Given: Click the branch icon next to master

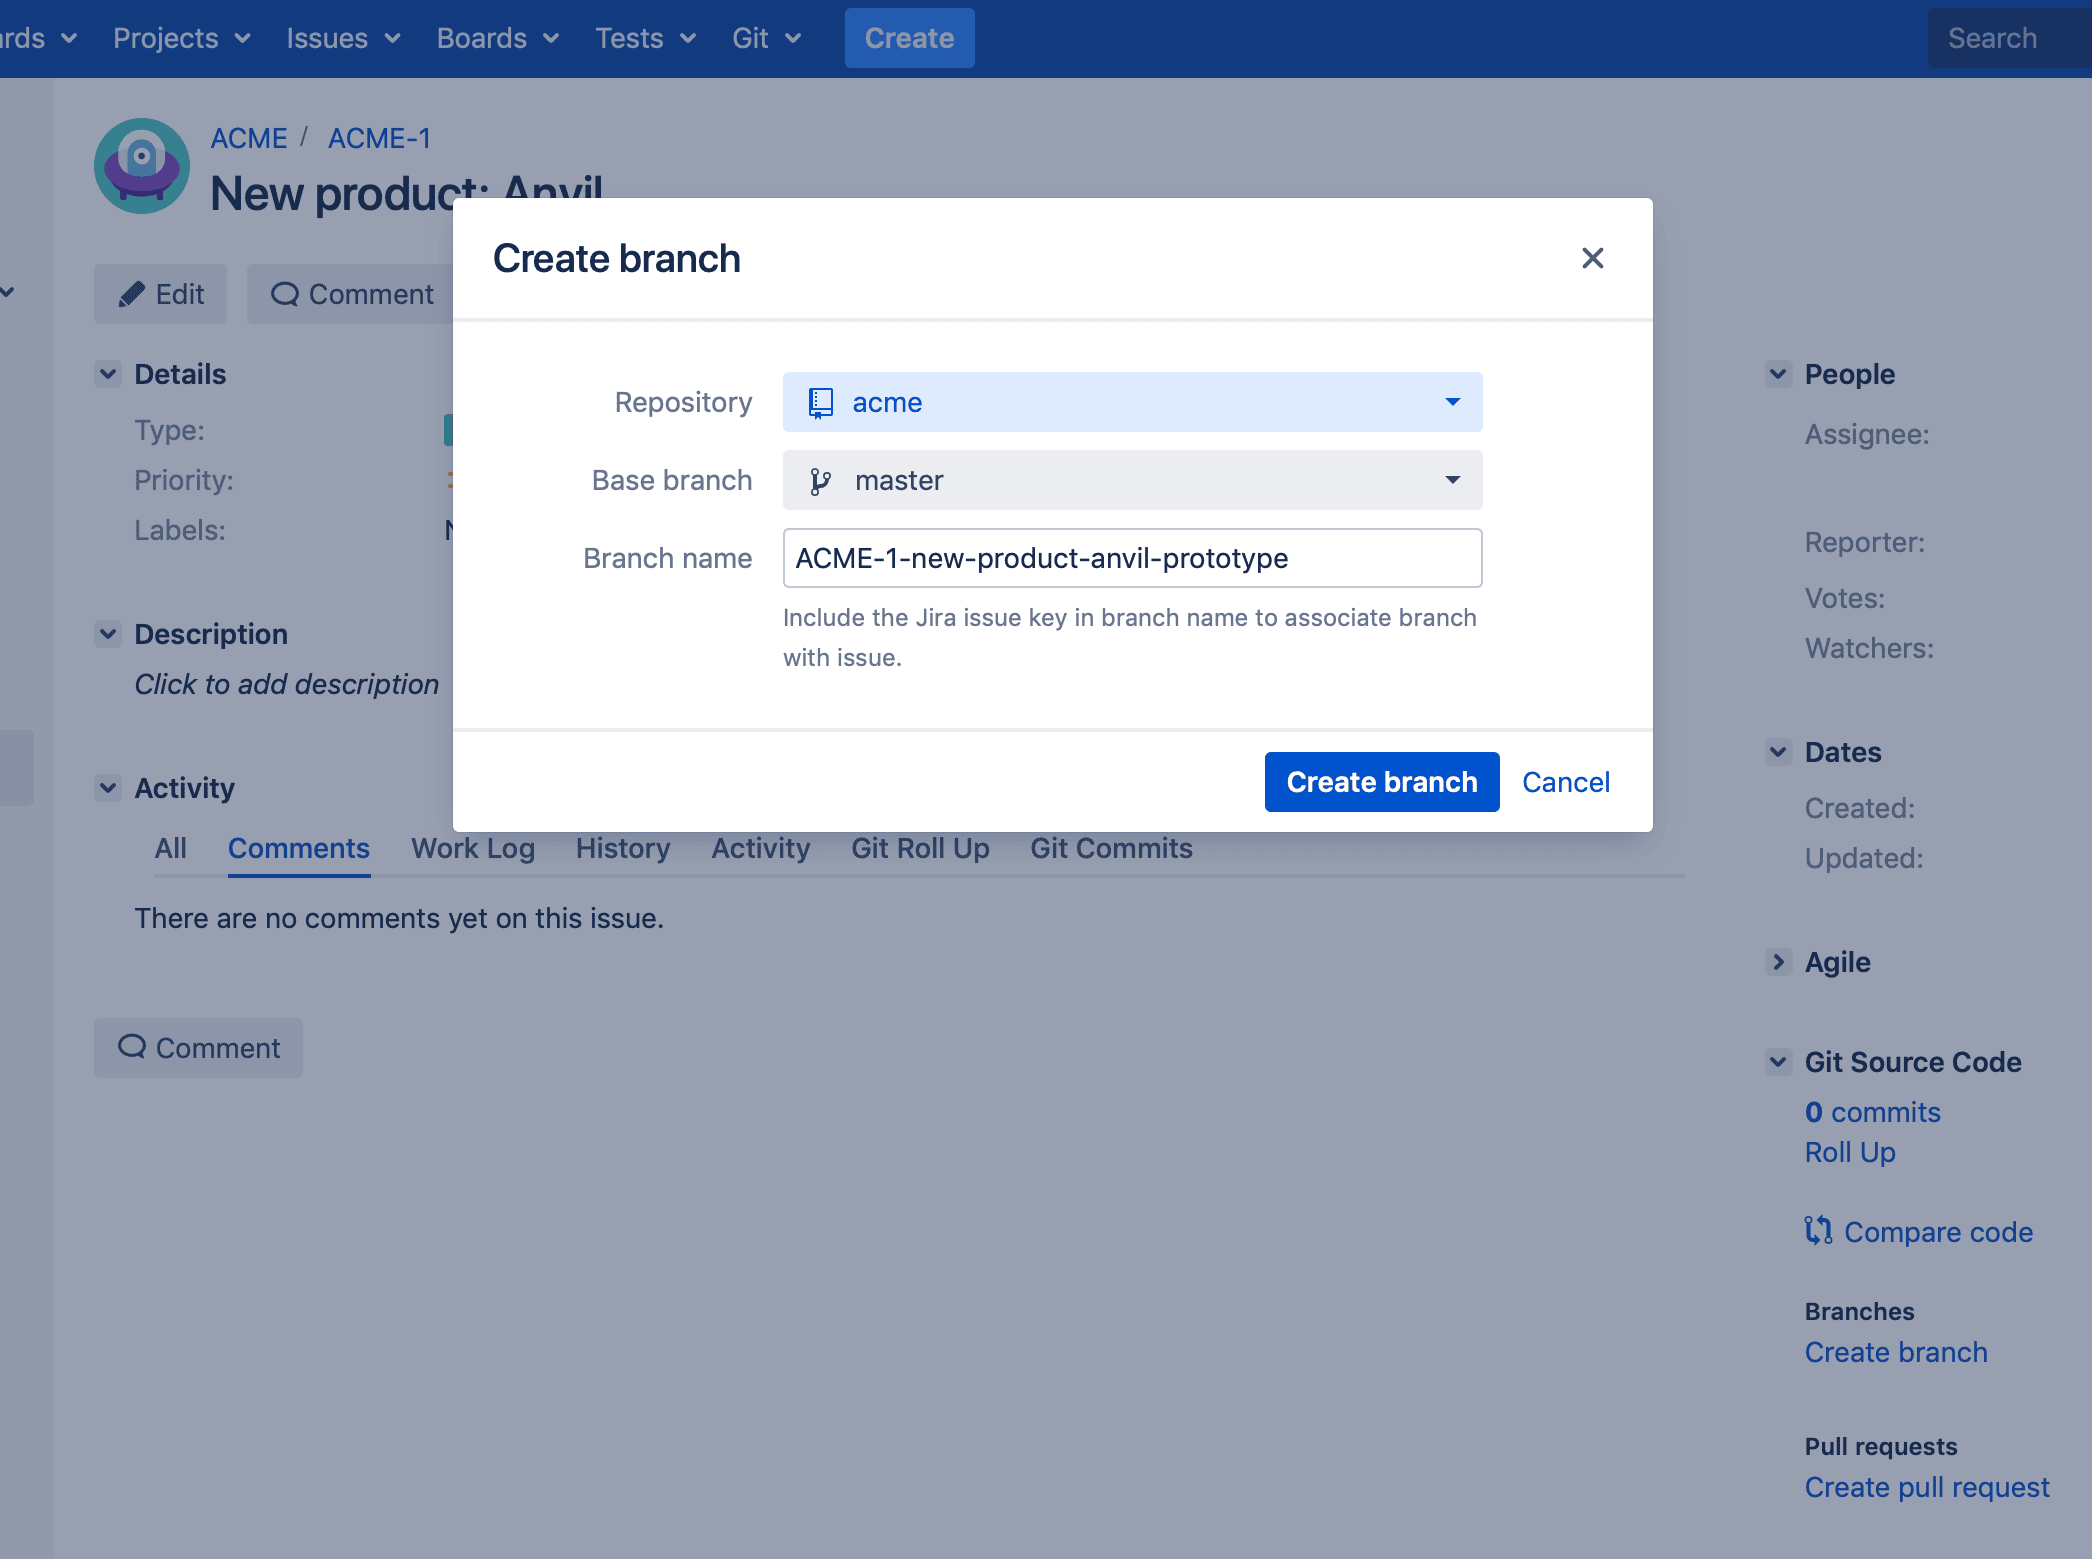Looking at the screenshot, I should pos(820,481).
